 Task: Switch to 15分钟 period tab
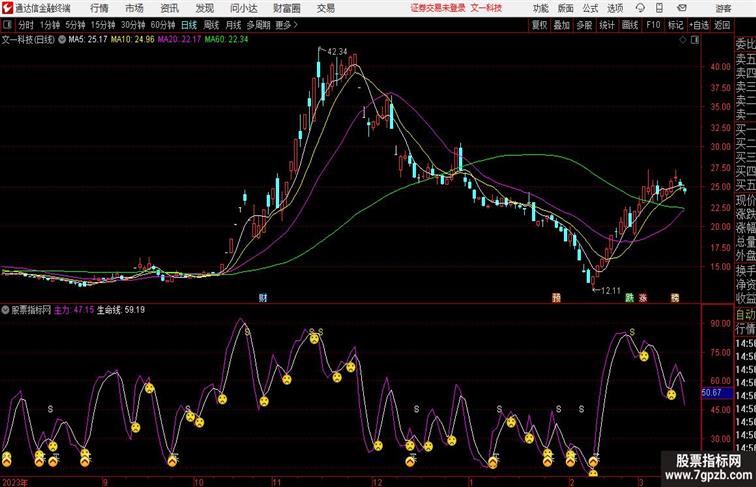tap(103, 25)
